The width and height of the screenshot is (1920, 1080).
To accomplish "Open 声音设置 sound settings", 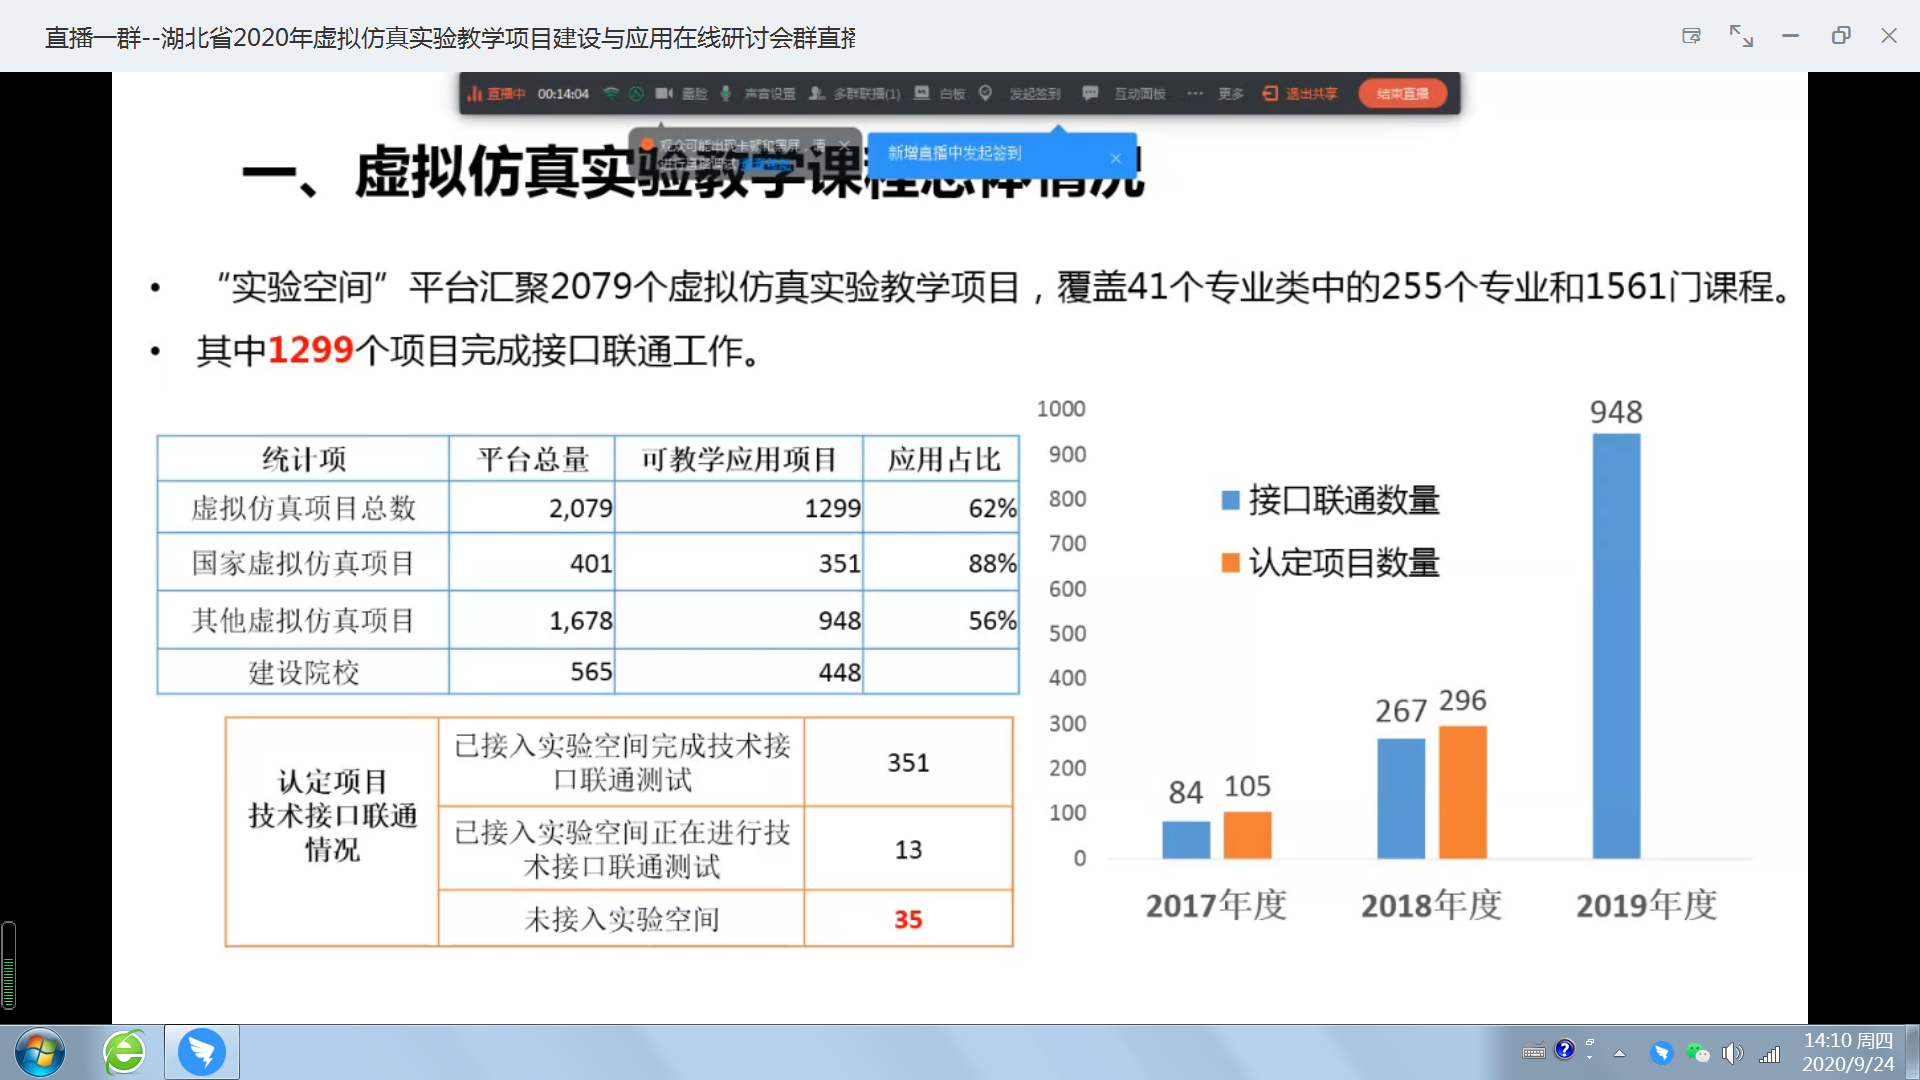I will tap(769, 93).
